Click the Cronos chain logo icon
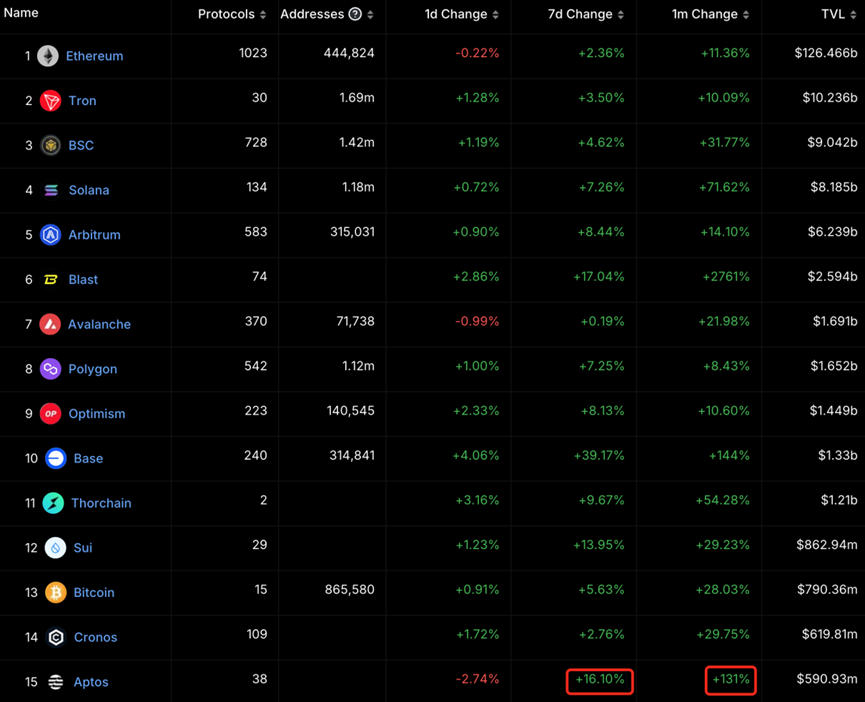 (x=56, y=637)
